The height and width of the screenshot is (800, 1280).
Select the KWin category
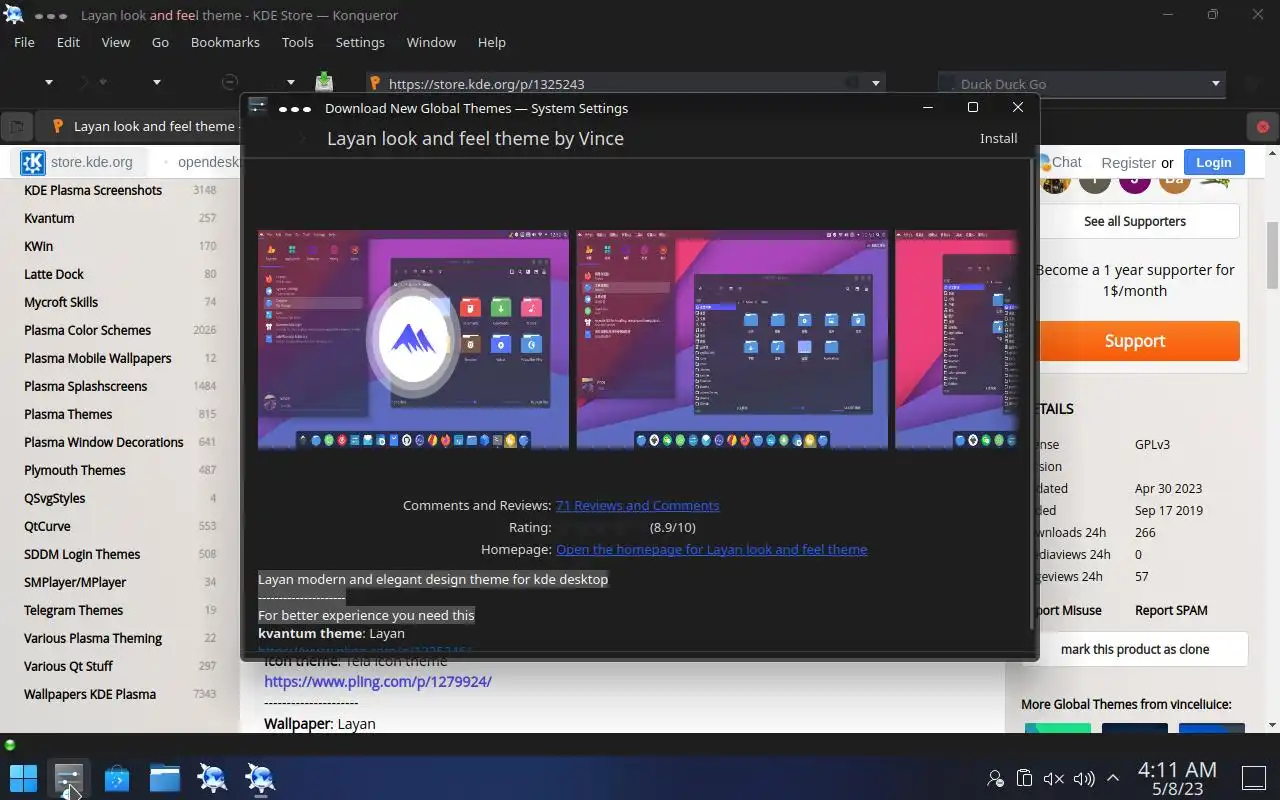click(38, 246)
